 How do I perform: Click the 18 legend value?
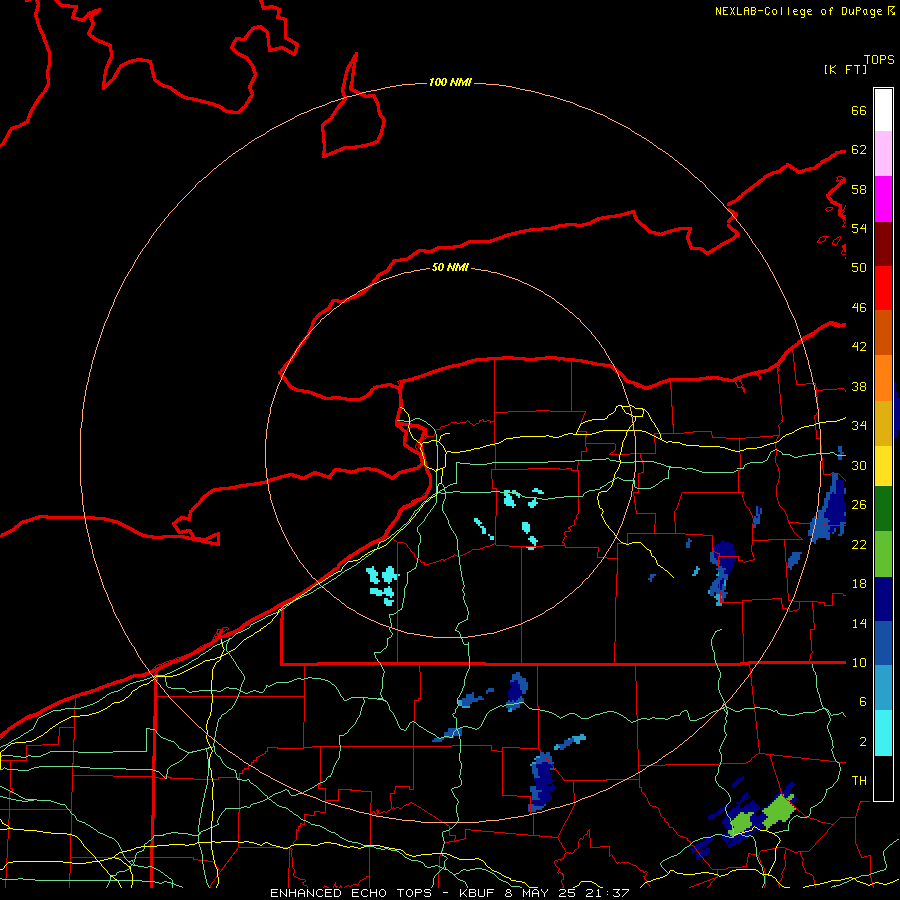pos(859,584)
